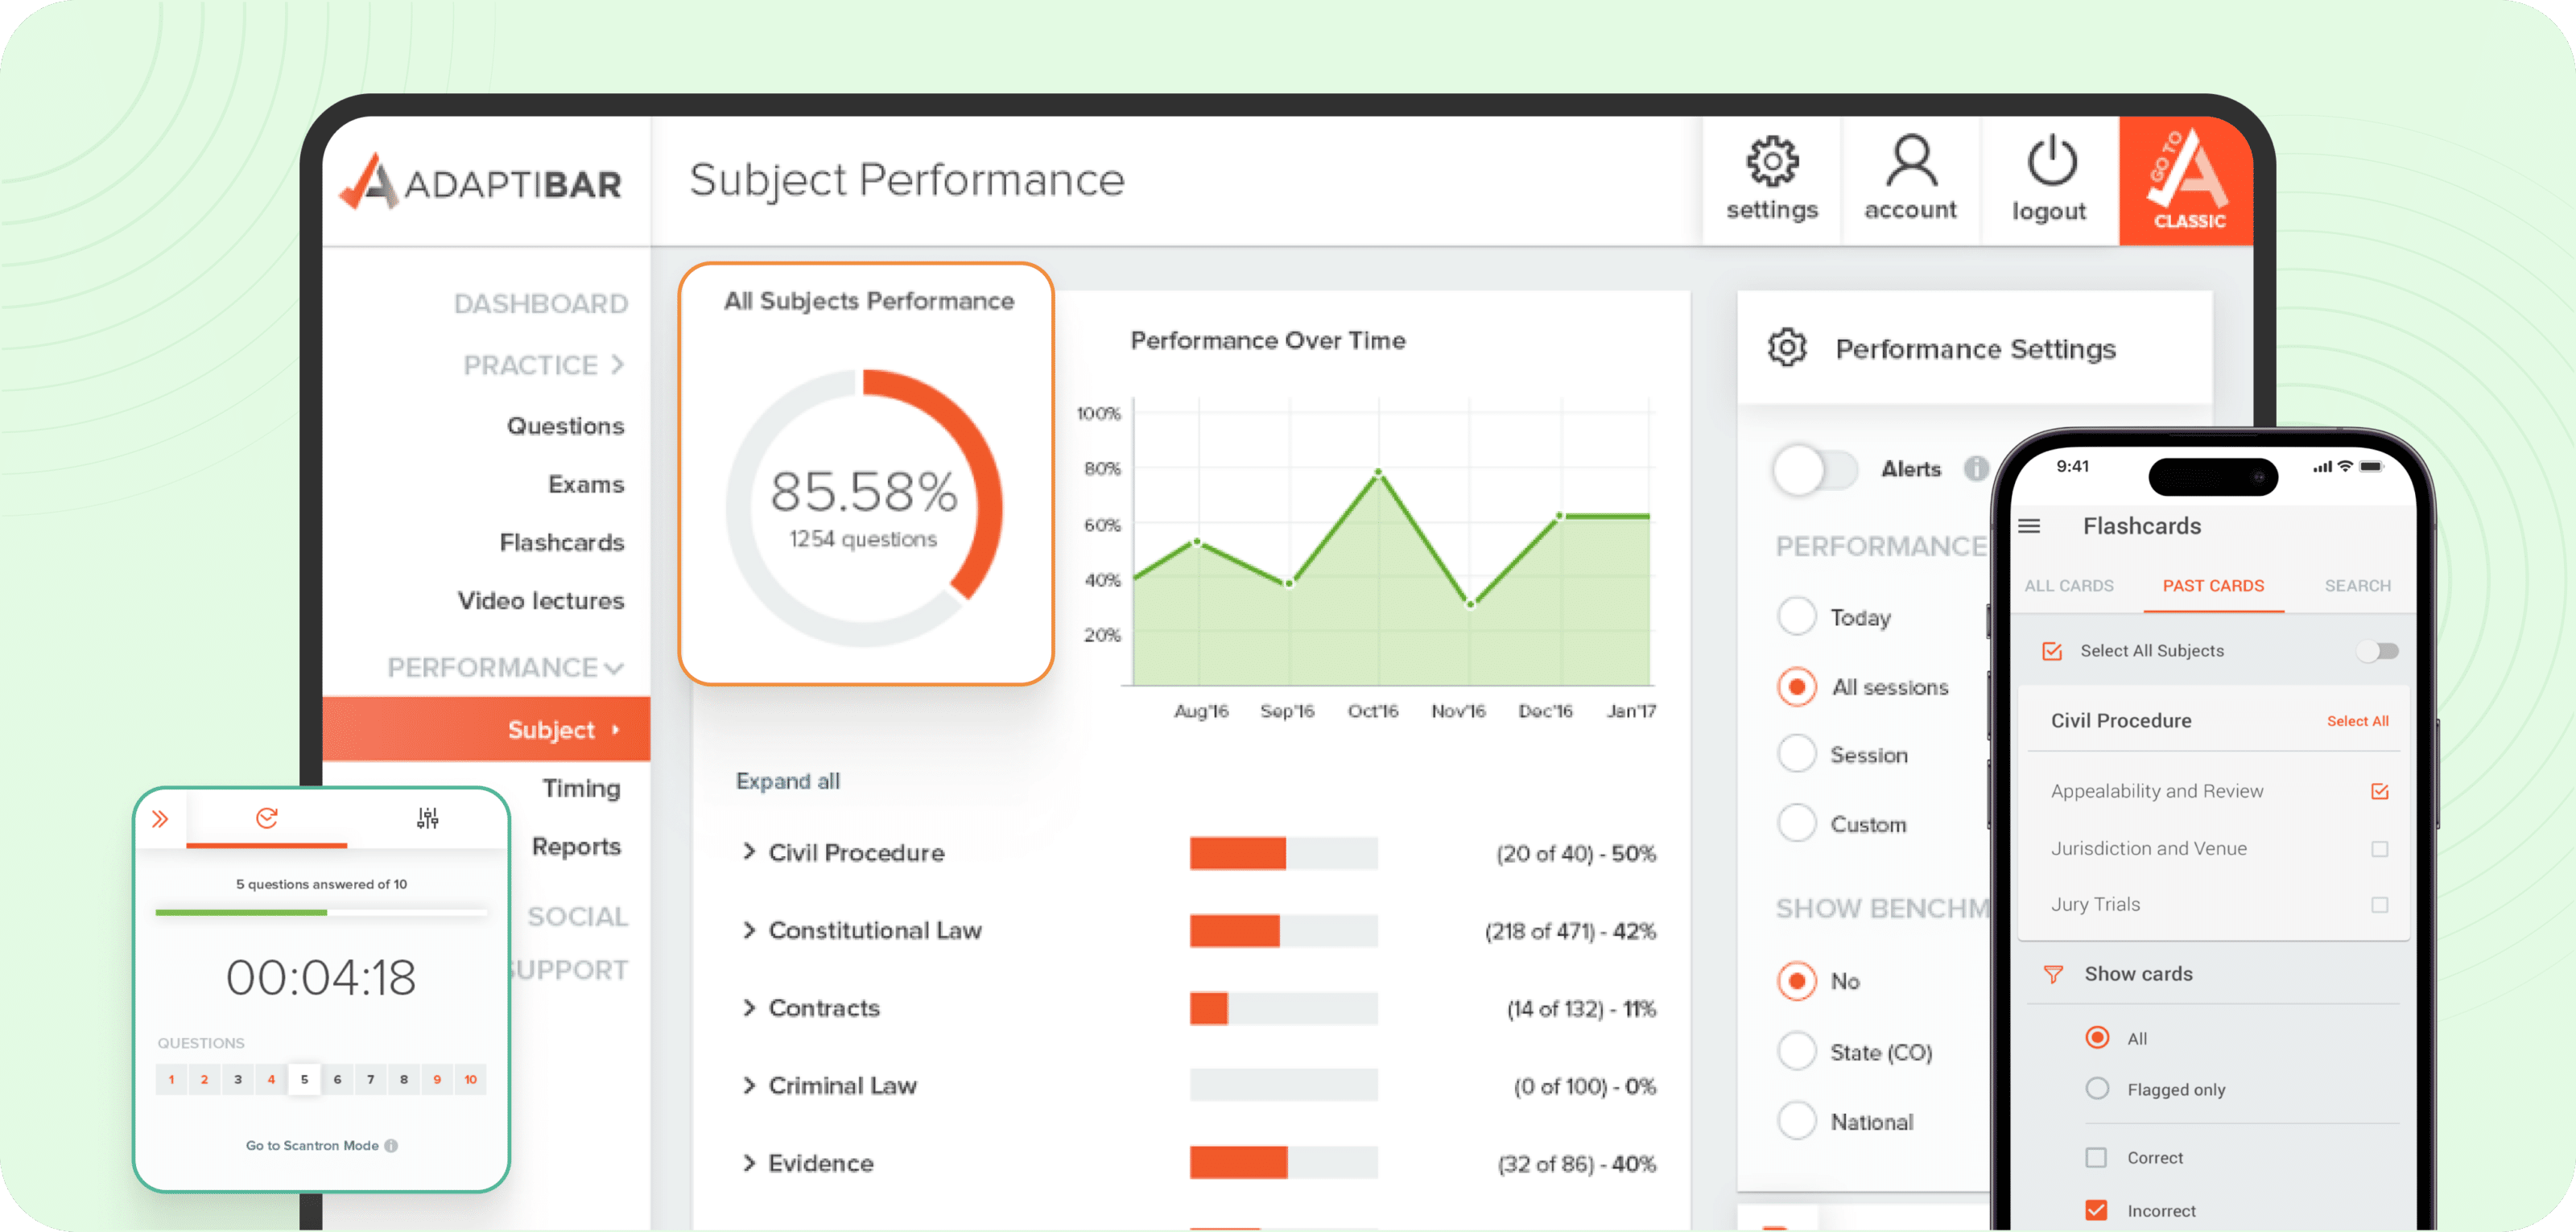
Task: Collapse the PERFORMANCE menu chevron
Action: (x=614, y=668)
